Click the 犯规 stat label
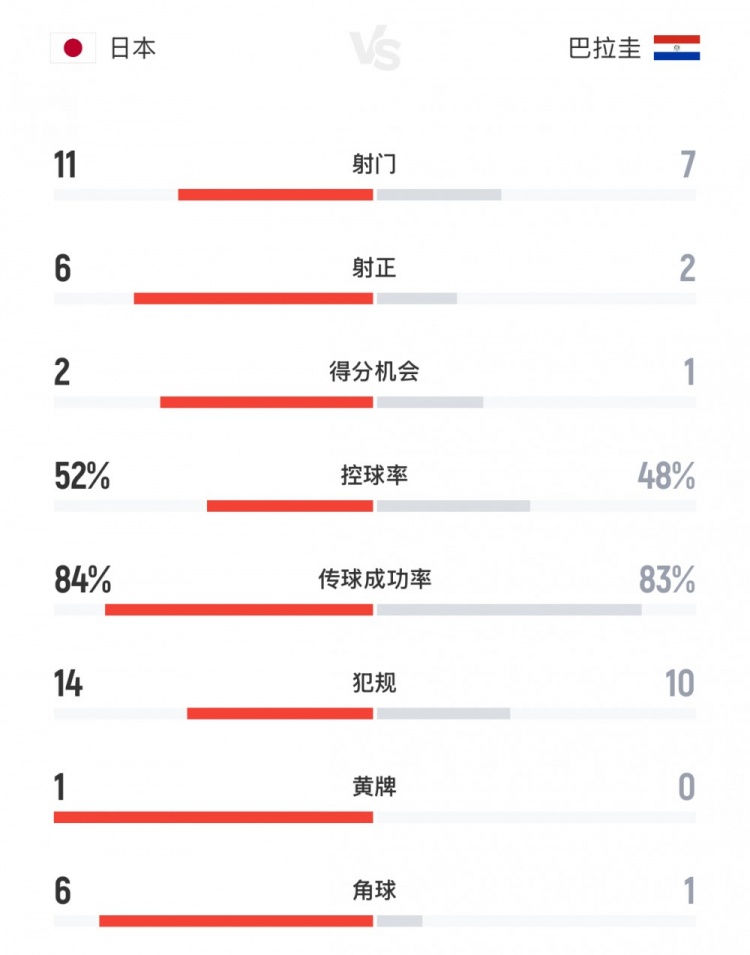Viewport: 750px width, 955px height. click(x=374, y=683)
